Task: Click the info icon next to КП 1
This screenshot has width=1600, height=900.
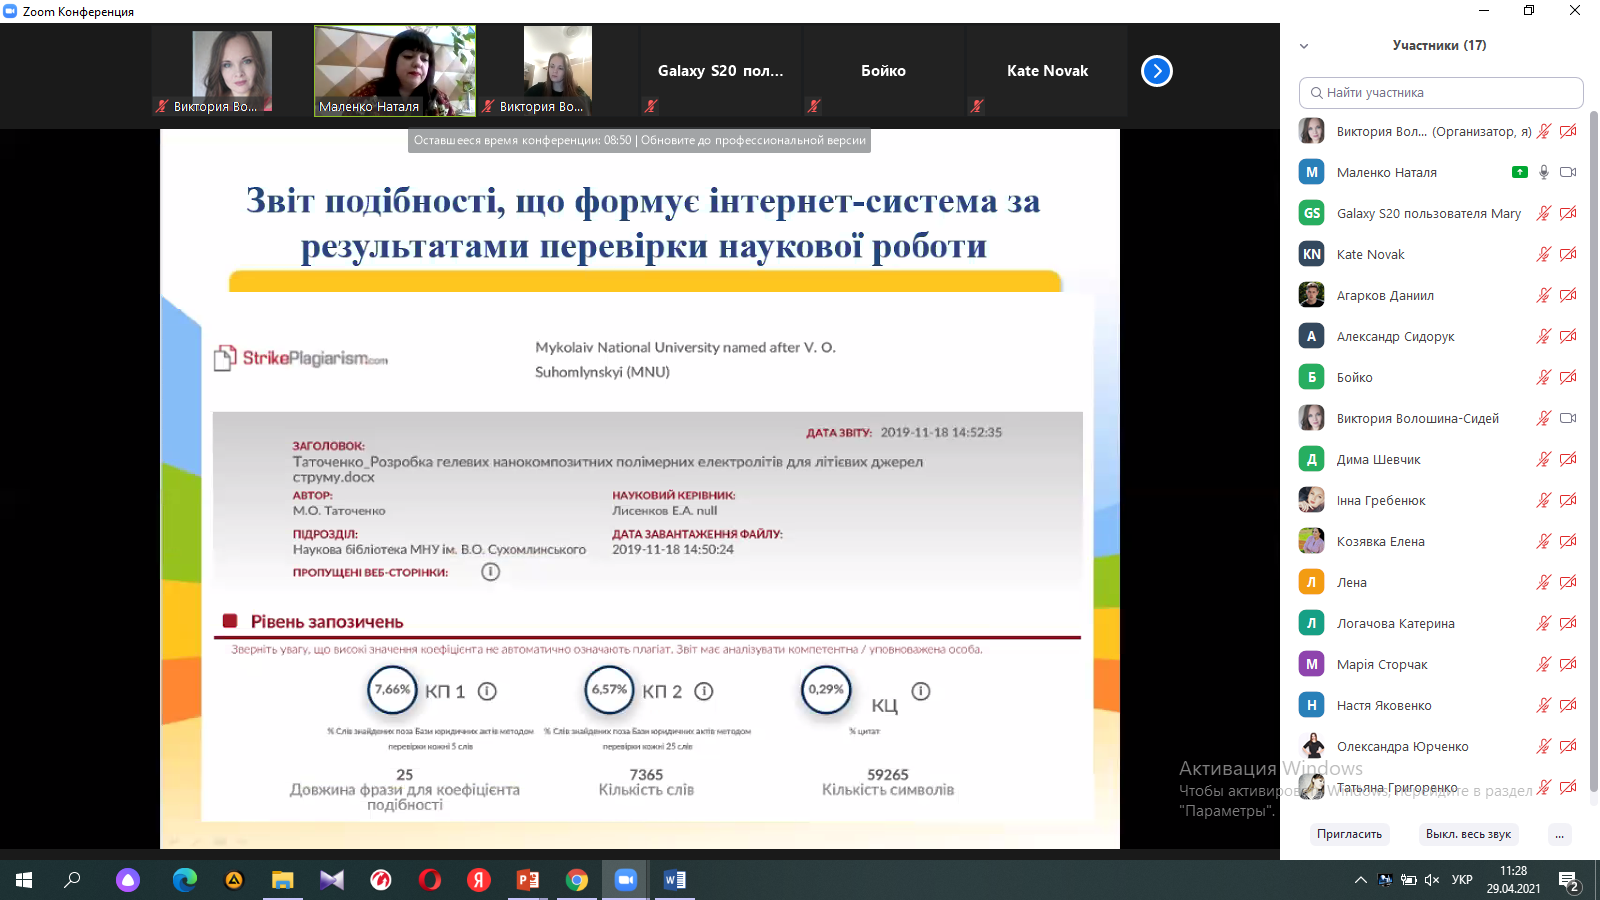Action: click(487, 691)
